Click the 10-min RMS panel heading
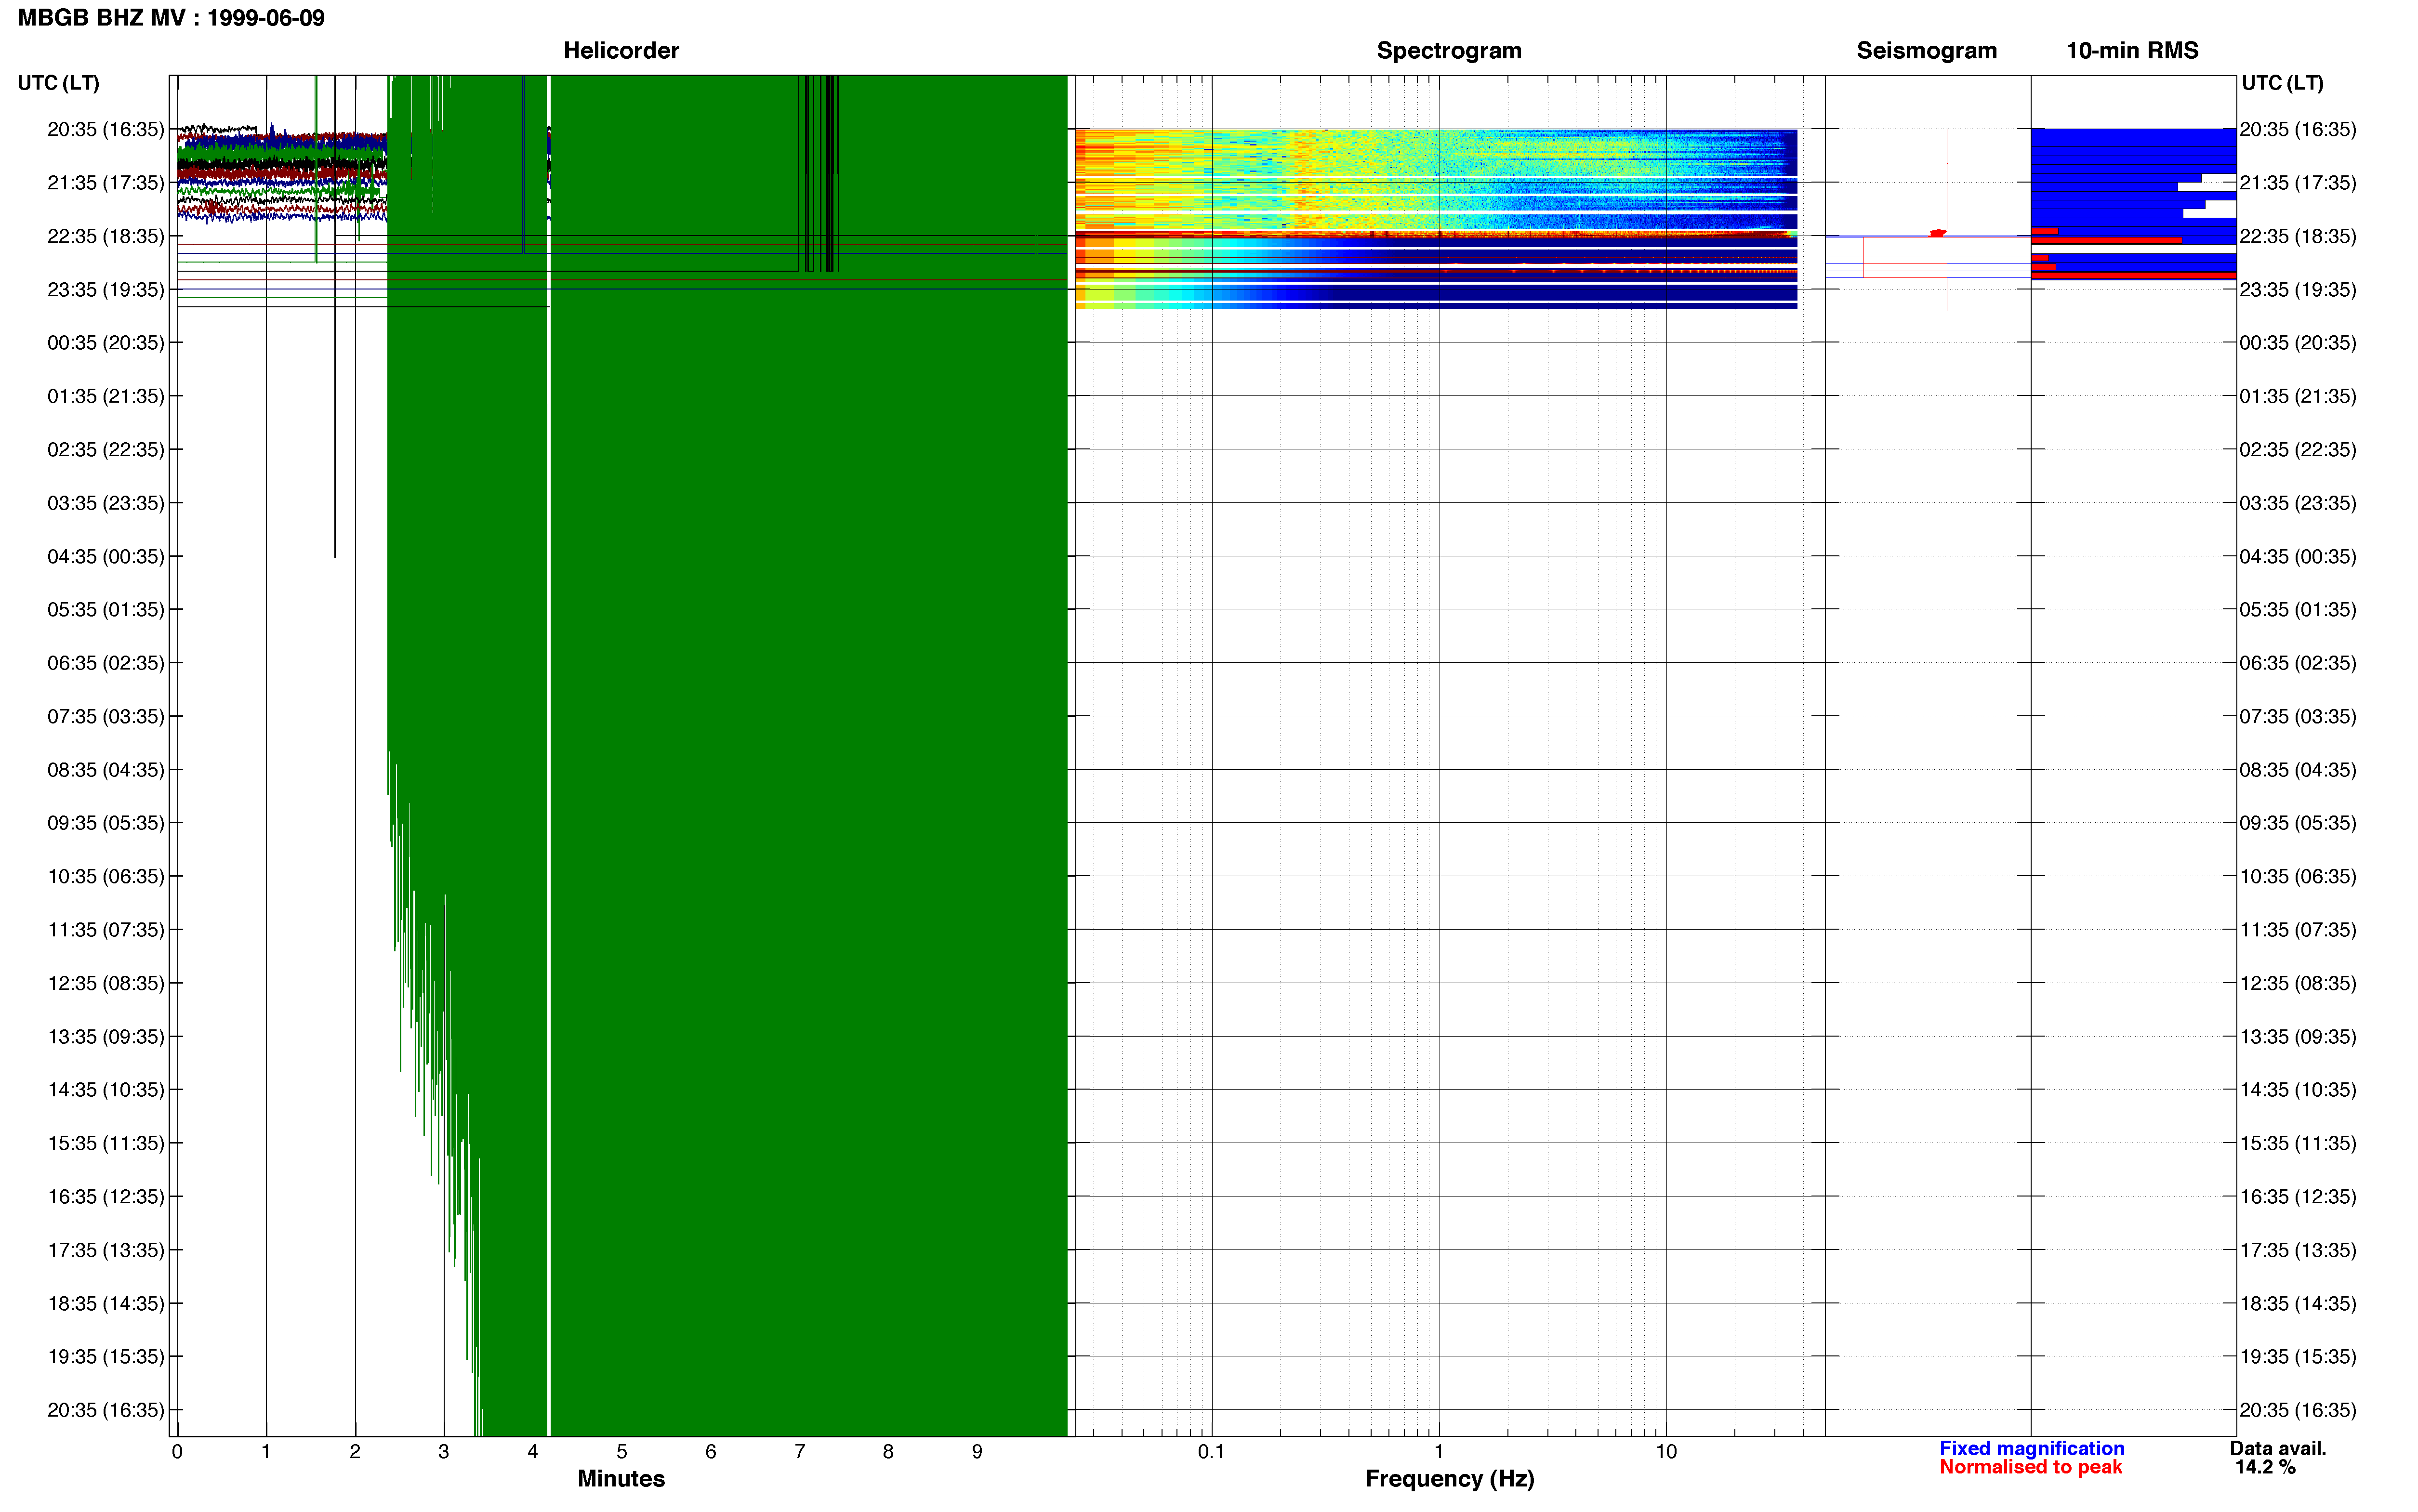Viewport: 2418px width, 1512px height. pos(2132,51)
